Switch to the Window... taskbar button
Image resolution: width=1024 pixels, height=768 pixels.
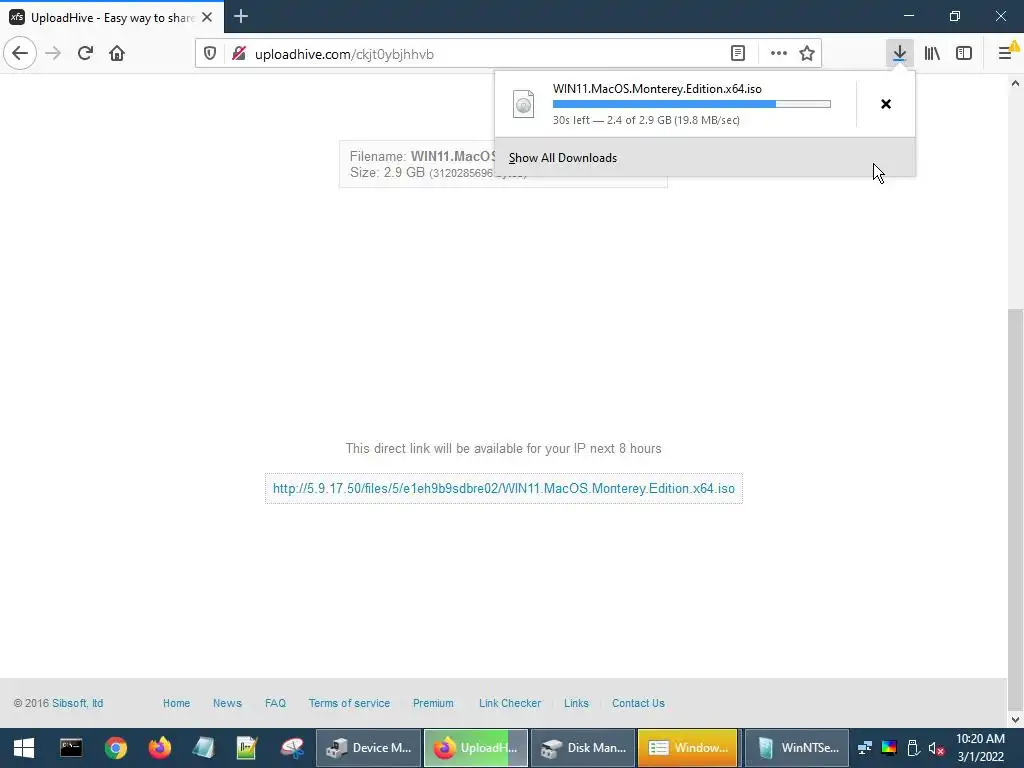pos(688,748)
